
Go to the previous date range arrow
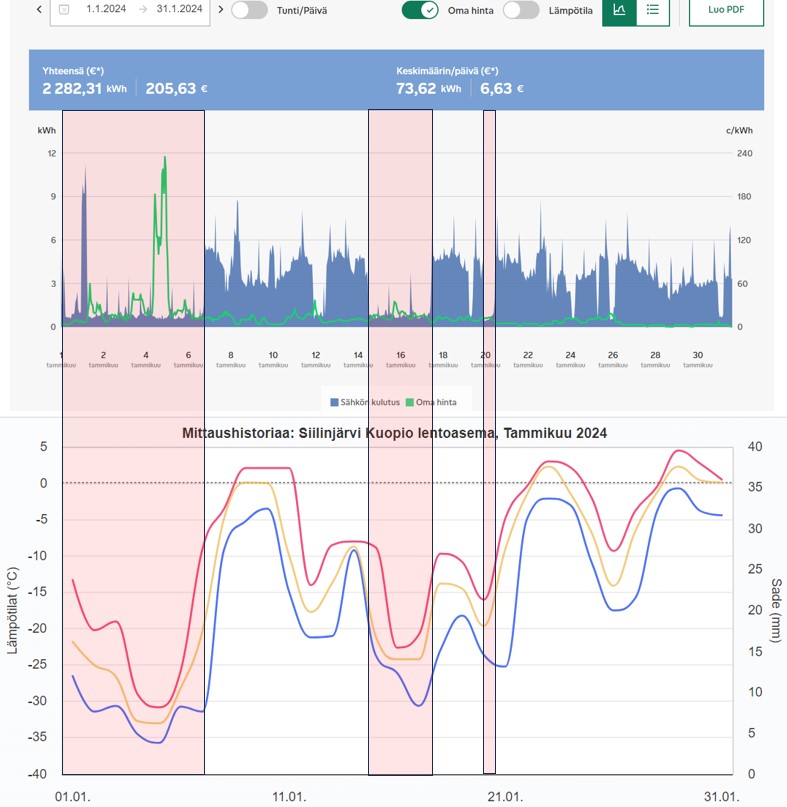(39, 9)
